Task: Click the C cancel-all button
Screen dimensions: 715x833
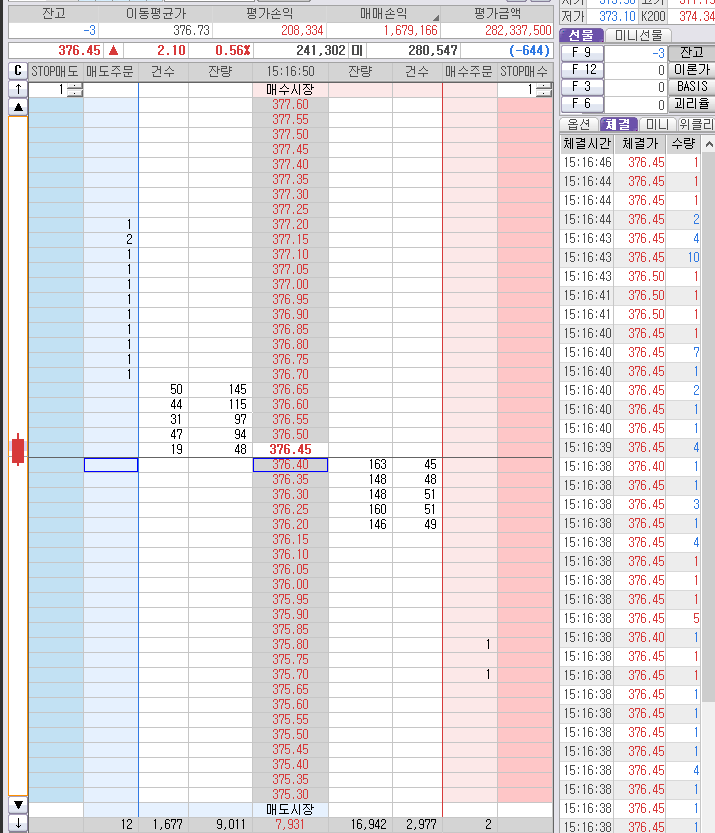Action: [x=18, y=71]
